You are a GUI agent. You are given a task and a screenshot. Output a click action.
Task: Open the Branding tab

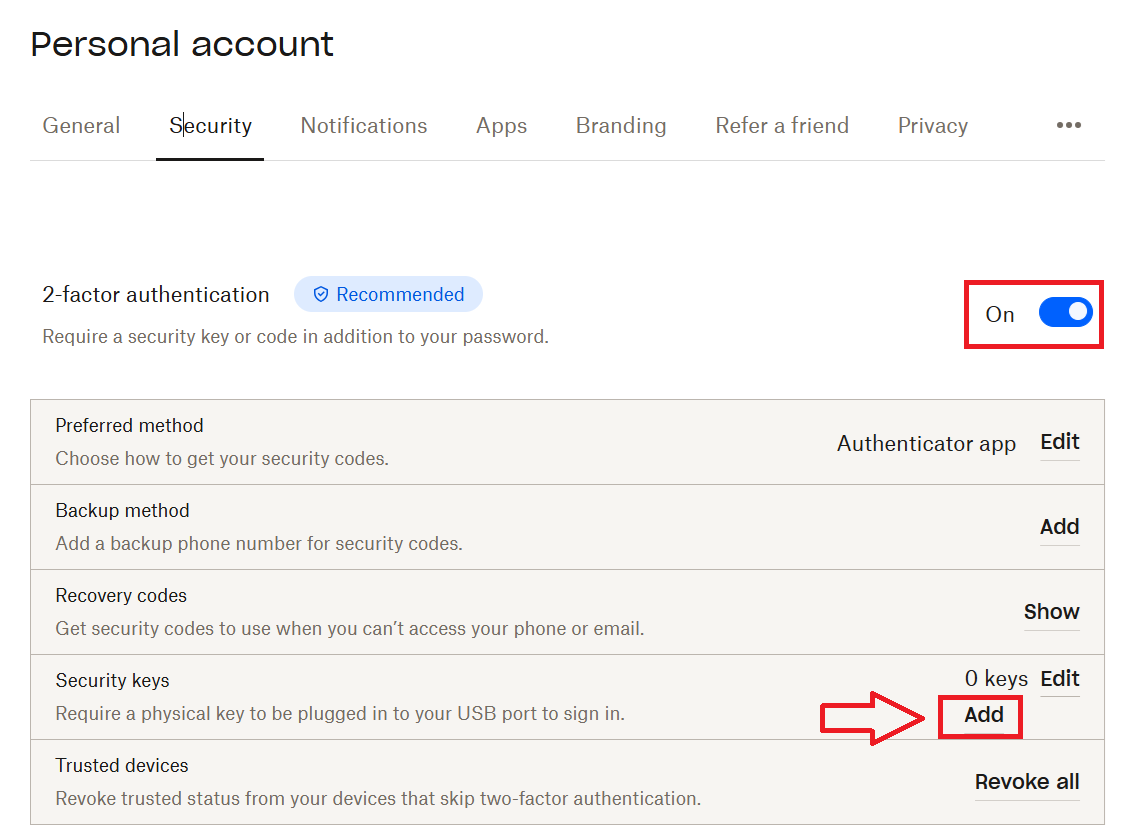(x=621, y=126)
